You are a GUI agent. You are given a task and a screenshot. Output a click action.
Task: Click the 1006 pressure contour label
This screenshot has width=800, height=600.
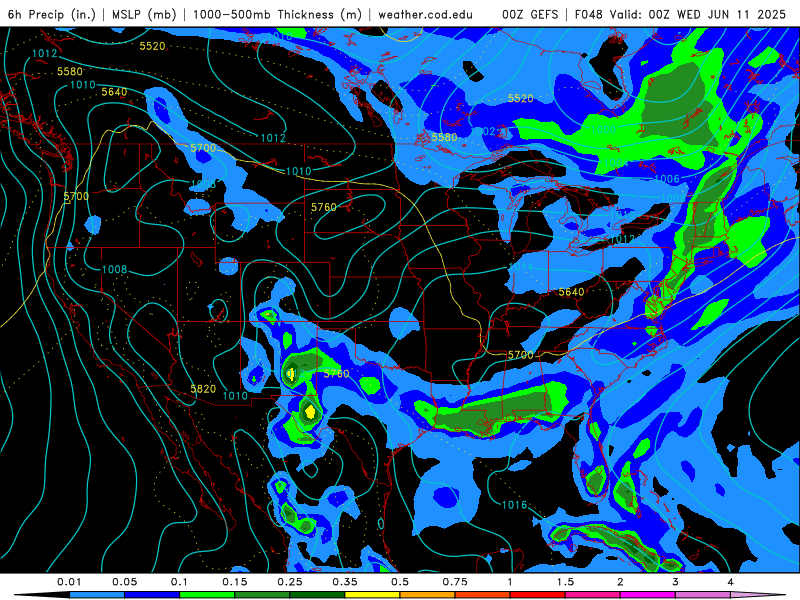click(x=667, y=179)
